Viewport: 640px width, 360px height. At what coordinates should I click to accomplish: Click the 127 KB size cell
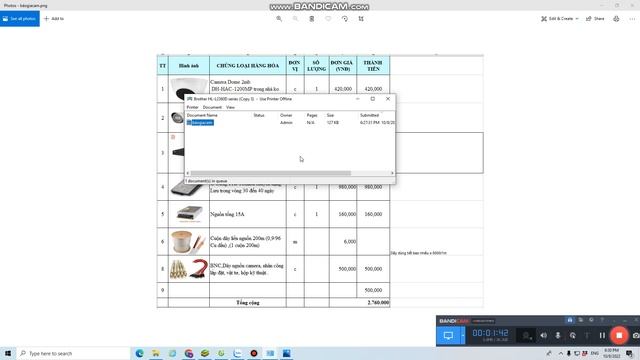[x=332, y=122]
